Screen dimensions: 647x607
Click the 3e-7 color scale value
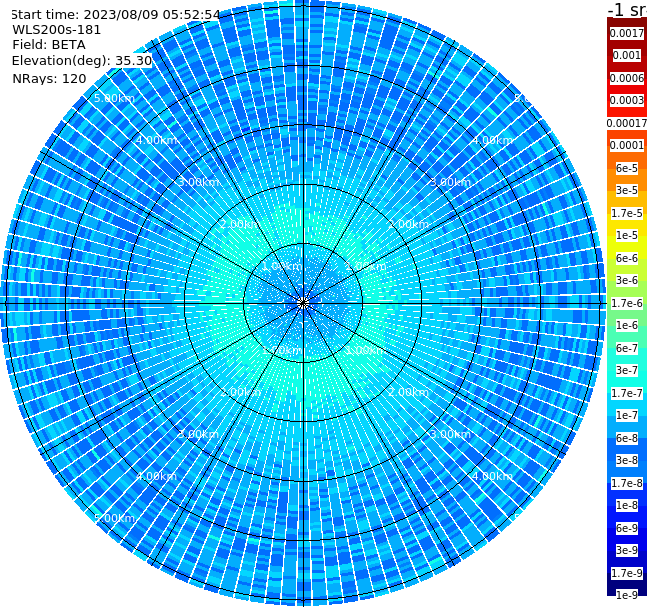pyautogui.click(x=627, y=370)
